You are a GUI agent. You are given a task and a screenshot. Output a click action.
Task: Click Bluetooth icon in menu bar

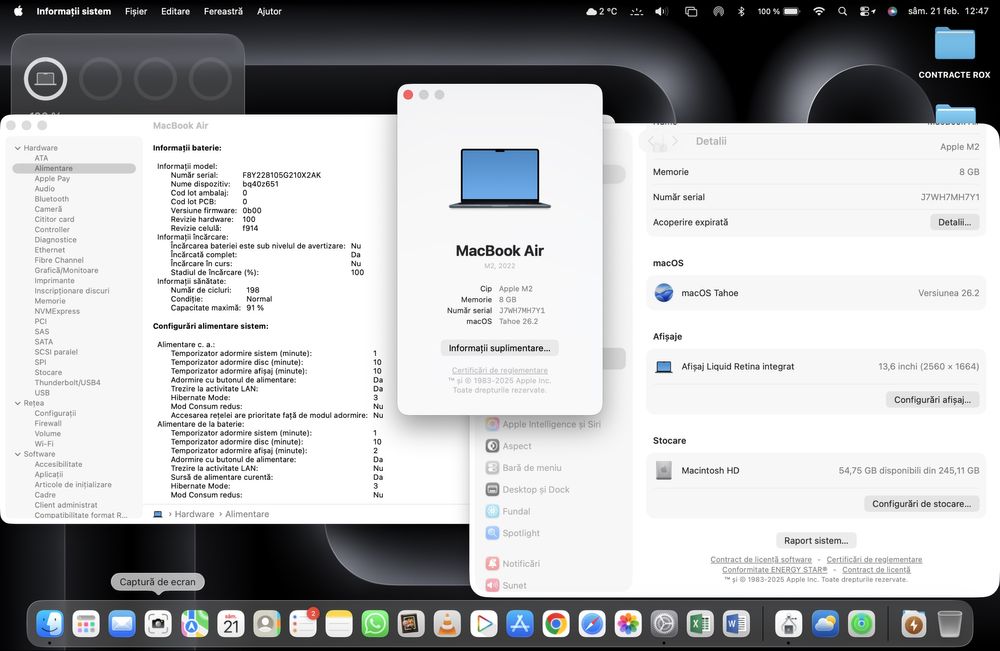click(741, 11)
